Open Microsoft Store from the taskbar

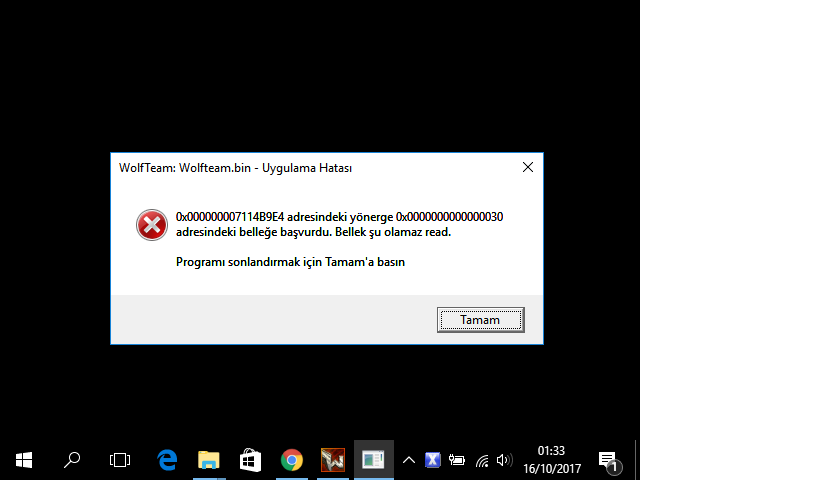[250, 460]
